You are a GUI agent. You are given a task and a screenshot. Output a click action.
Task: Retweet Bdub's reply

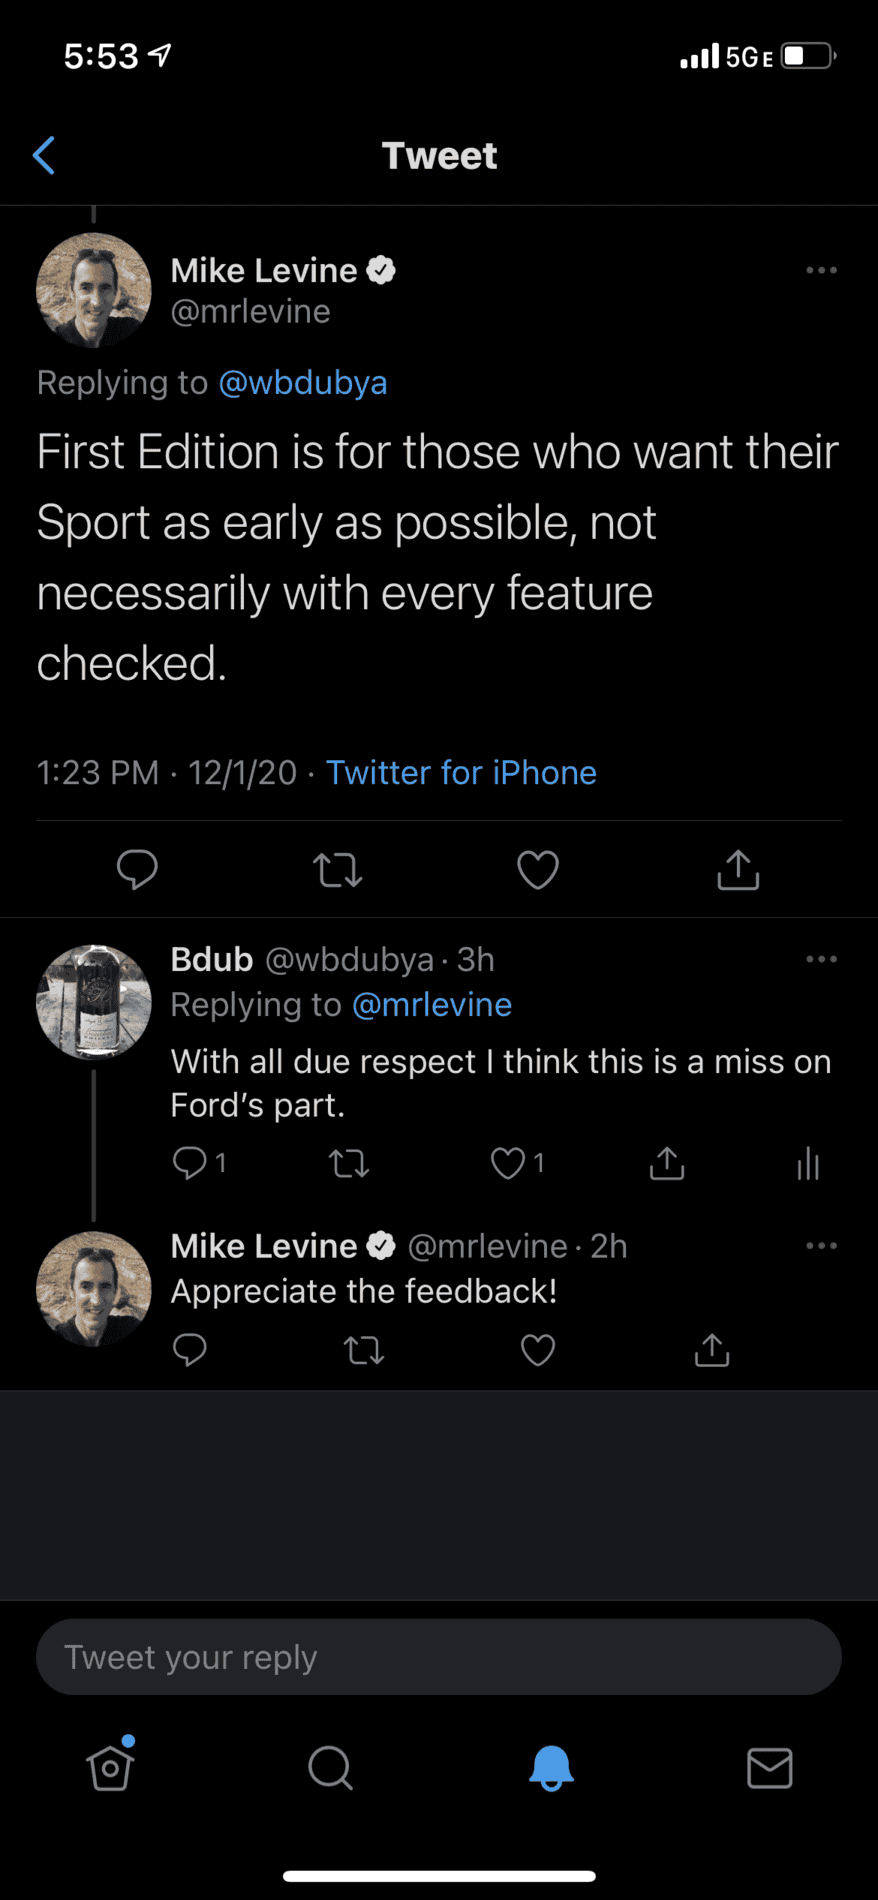[x=349, y=1163]
